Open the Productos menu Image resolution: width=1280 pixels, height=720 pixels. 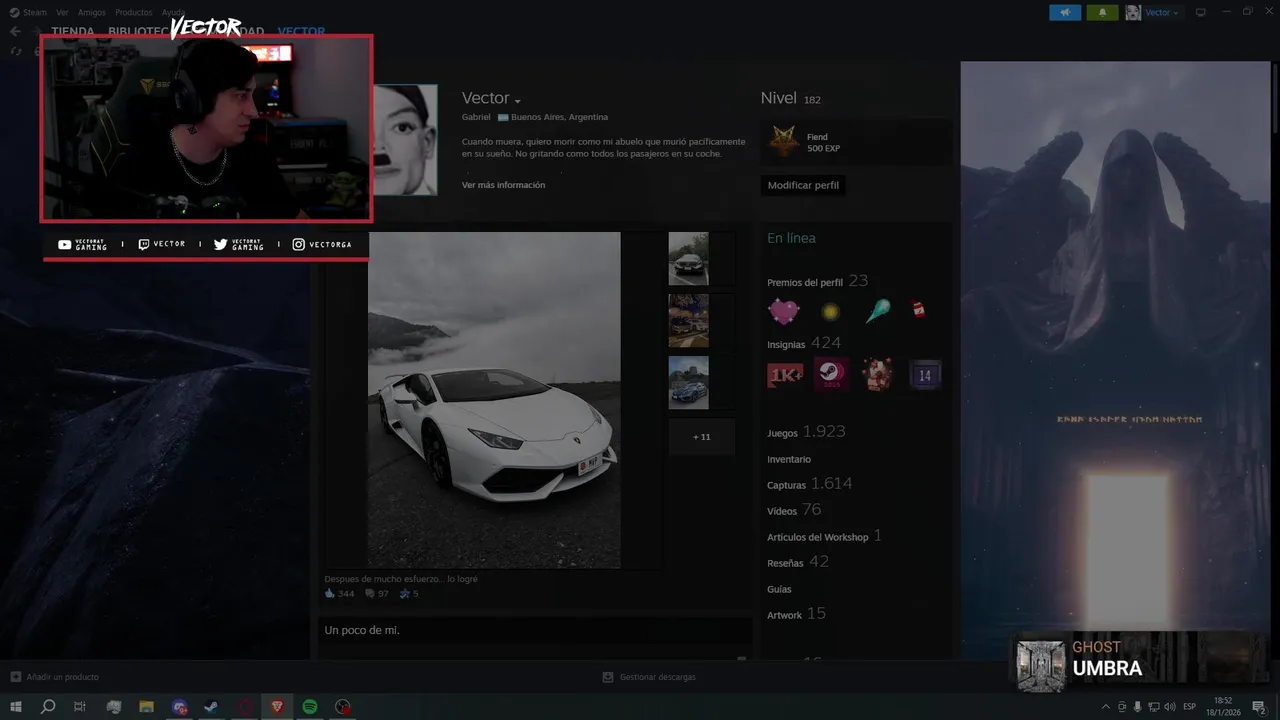point(134,13)
